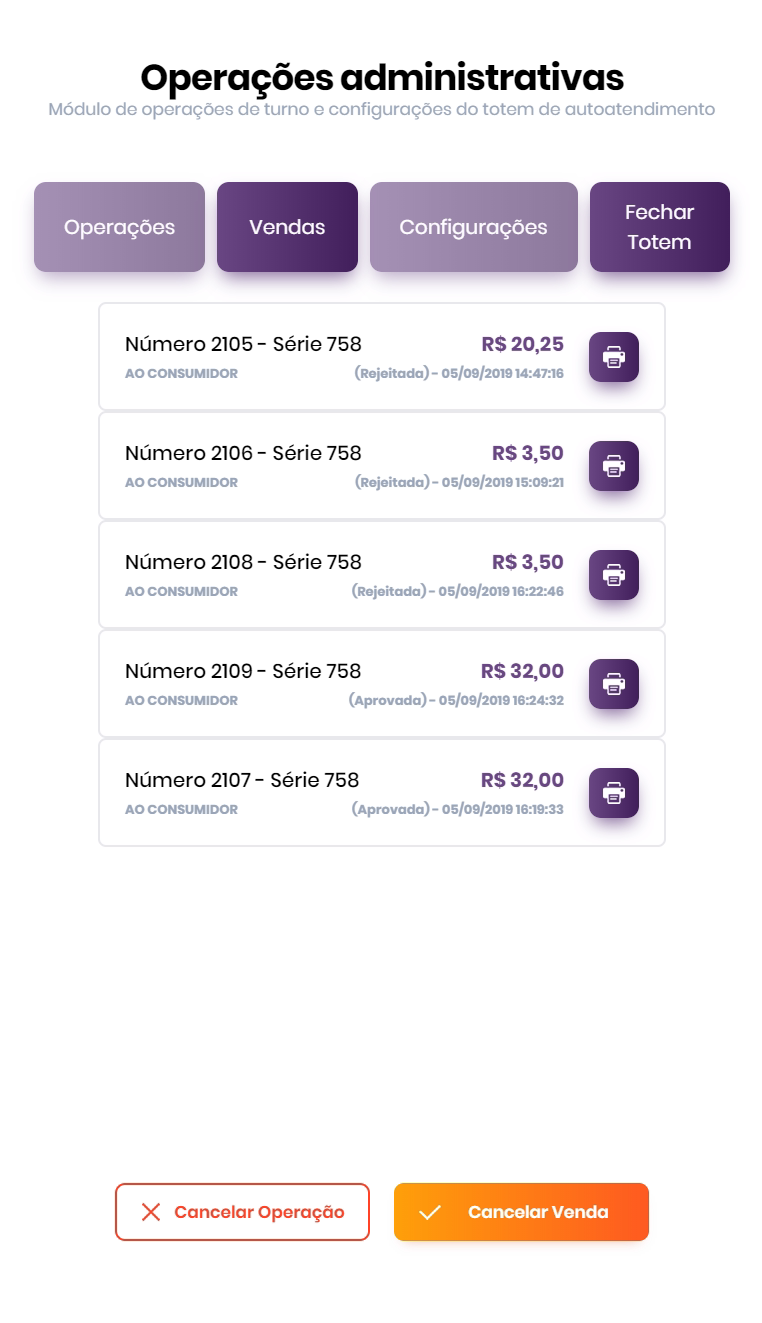Confirm with the Cancelar Venda button
The image size is (762, 1323).
pyautogui.click(x=537, y=1212)
